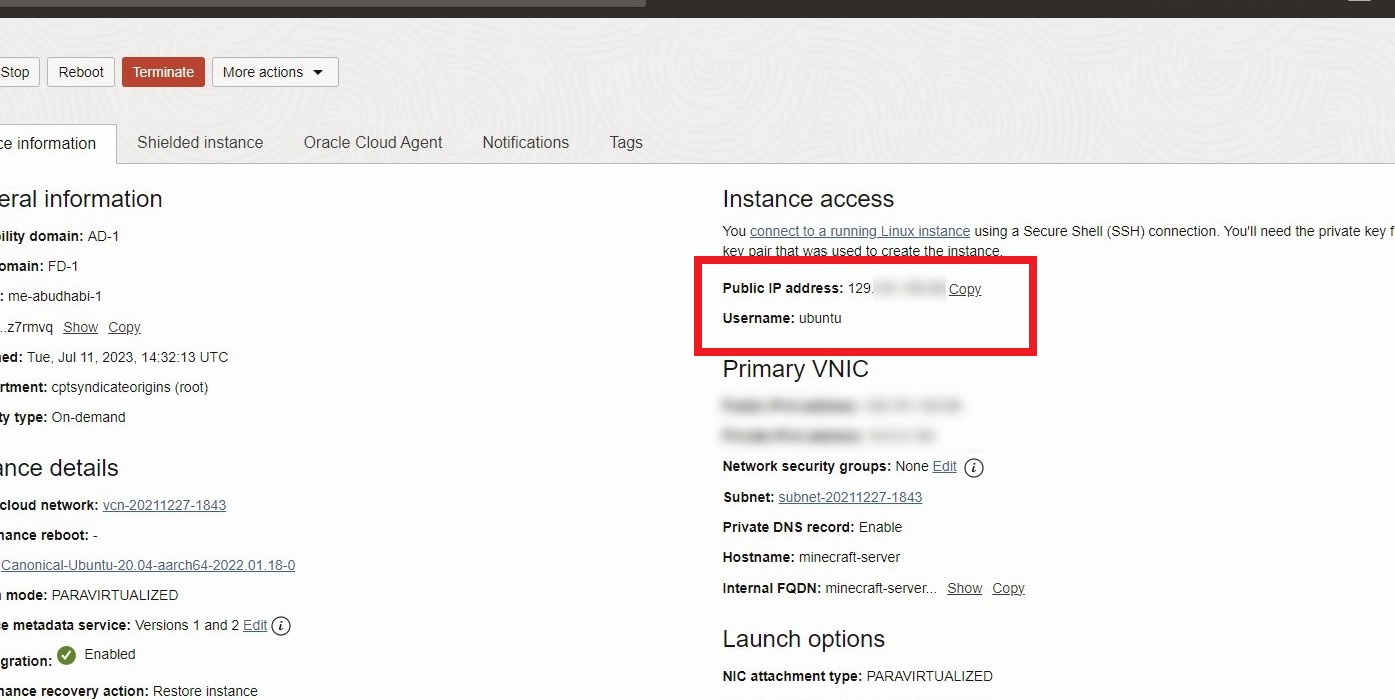Open the More actions dropdown
Image resolution: width=1395 pixels, height=700 pixels.
(274, 72)
